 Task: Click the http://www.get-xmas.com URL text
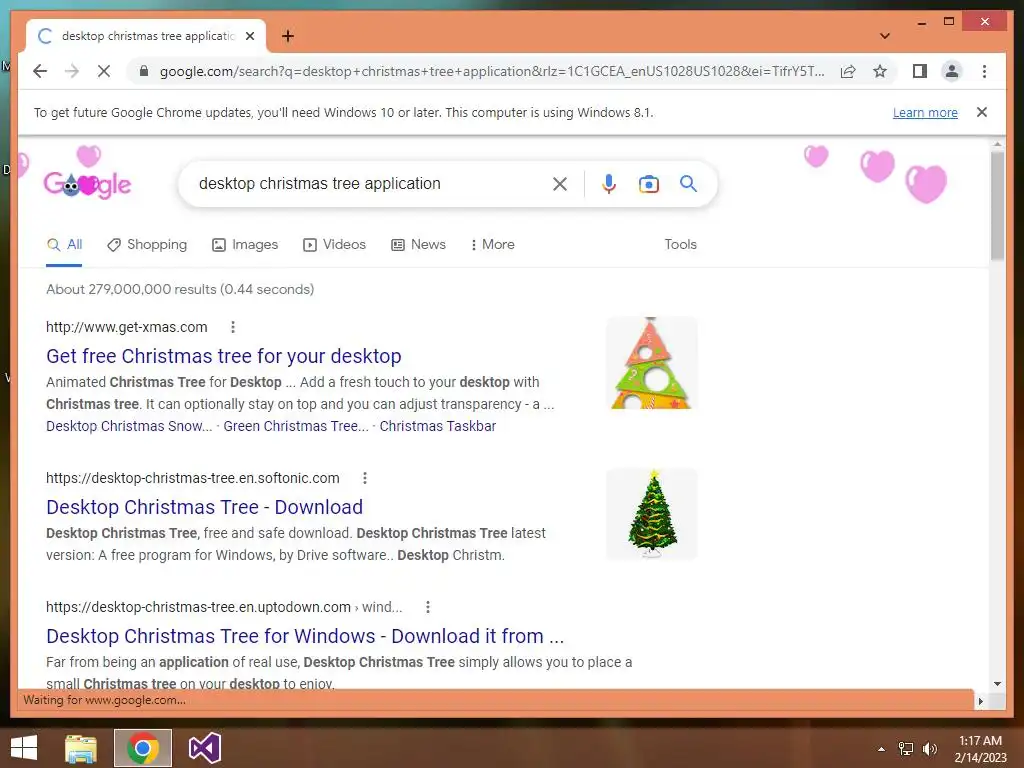coord(127,327)
